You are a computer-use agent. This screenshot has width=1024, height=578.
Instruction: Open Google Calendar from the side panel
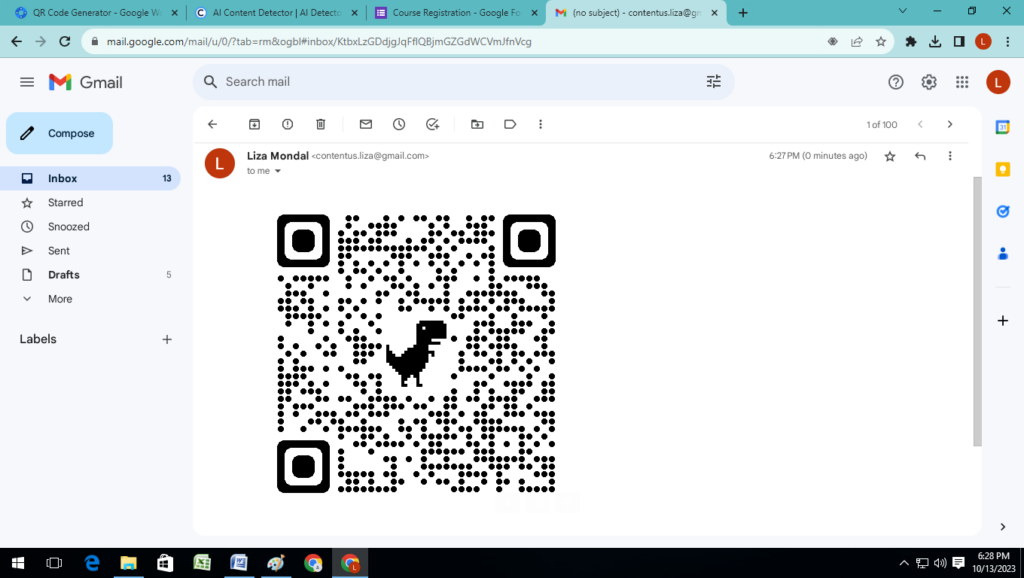(1003, 128)
